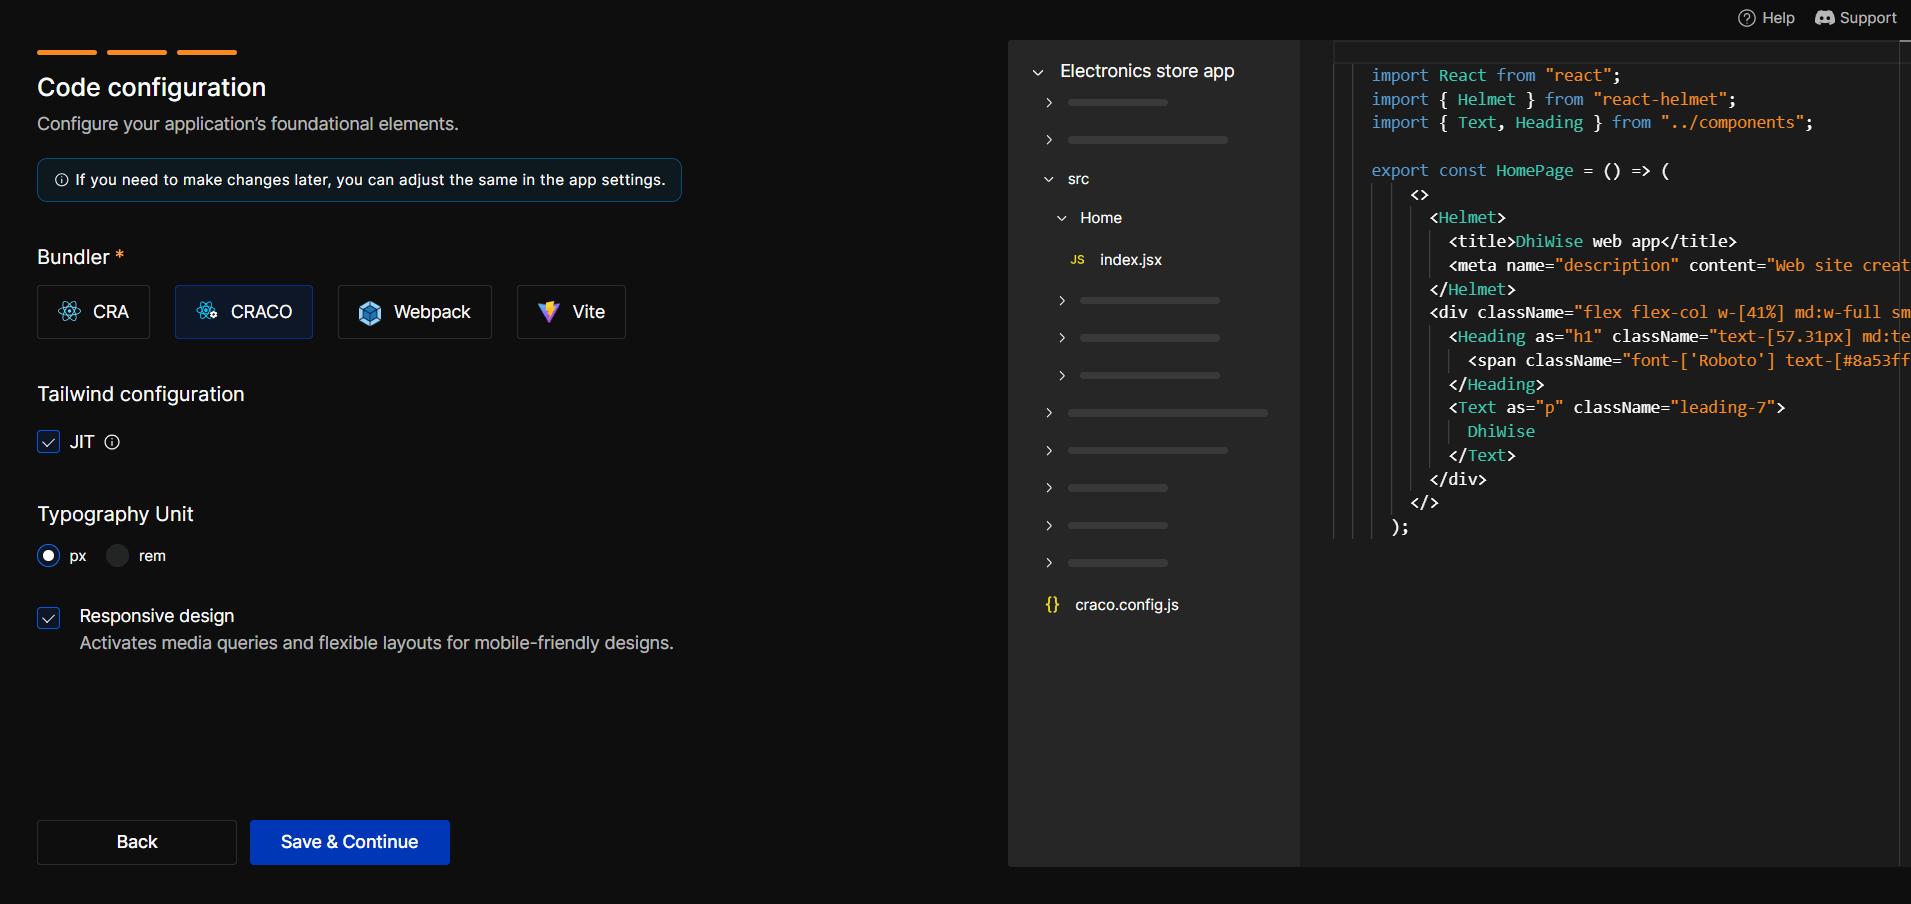Viewport: 1911px width, 904px height.
Task: Open the Support link
Action: 1856,18
